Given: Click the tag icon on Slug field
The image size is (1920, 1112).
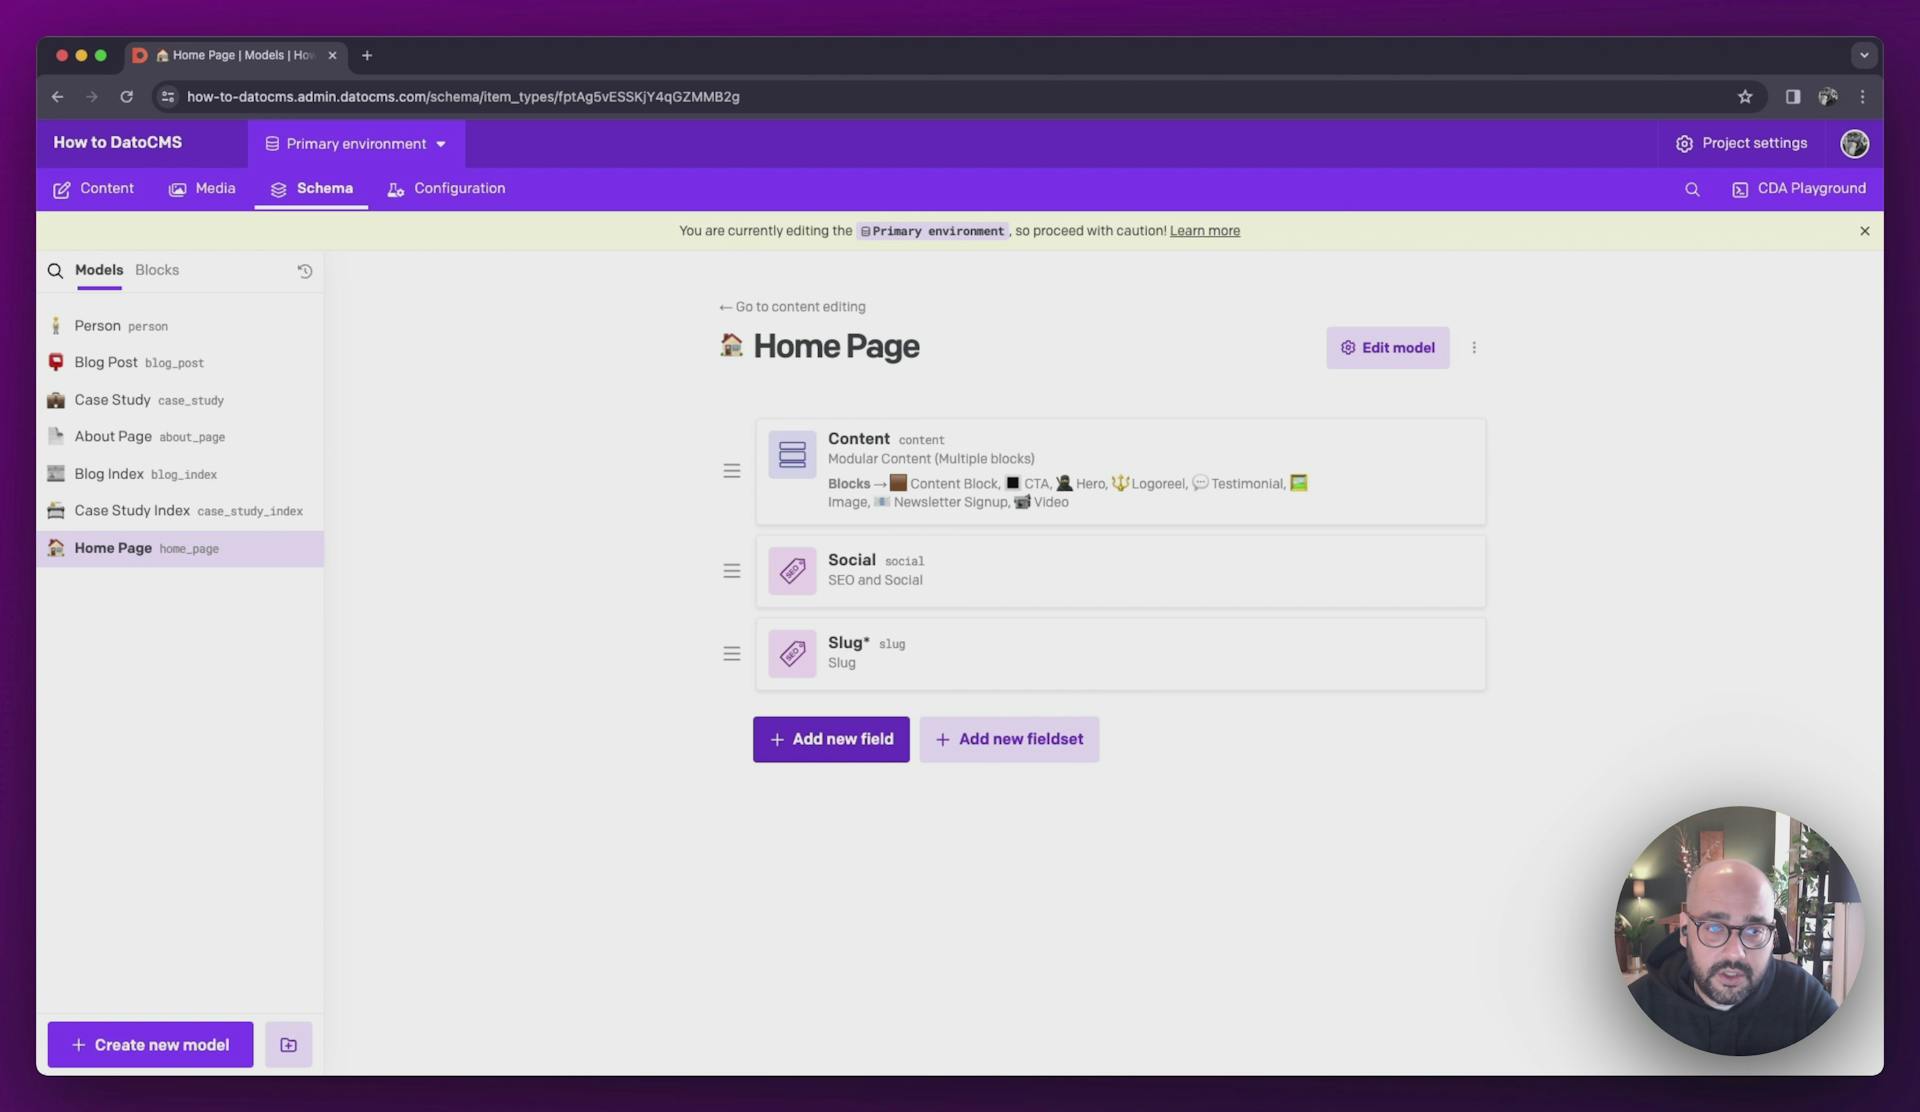Looking at the screenshot, I should (x=792, y=654).
